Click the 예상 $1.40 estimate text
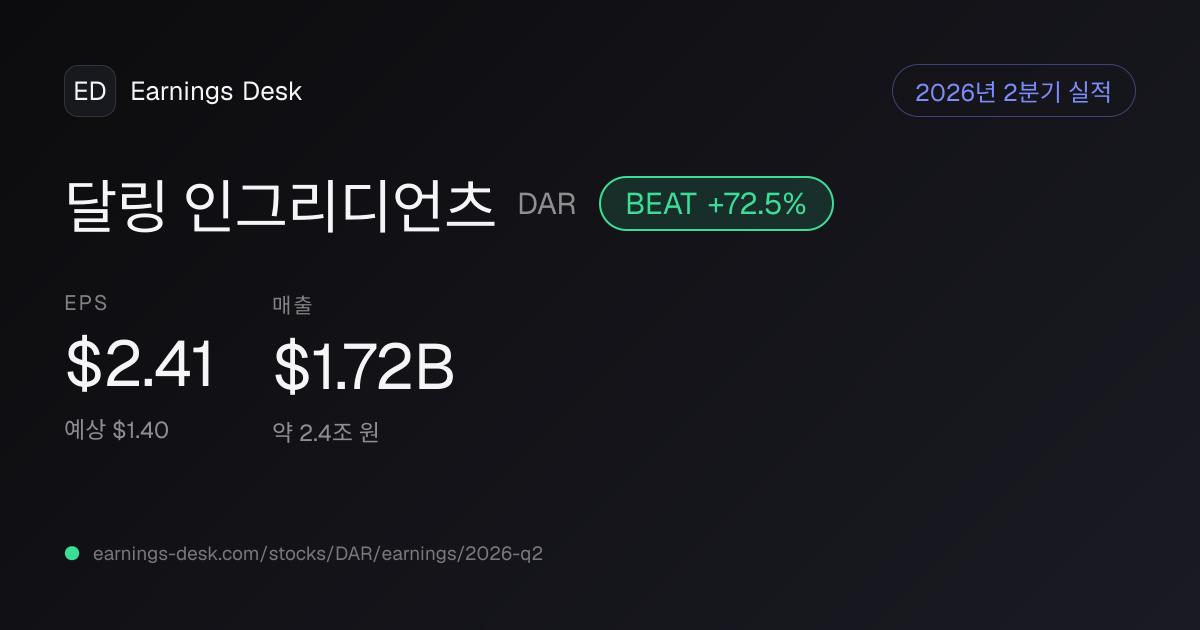The height and width of the screenshot is (630, 1200). [x=117, y=430]
